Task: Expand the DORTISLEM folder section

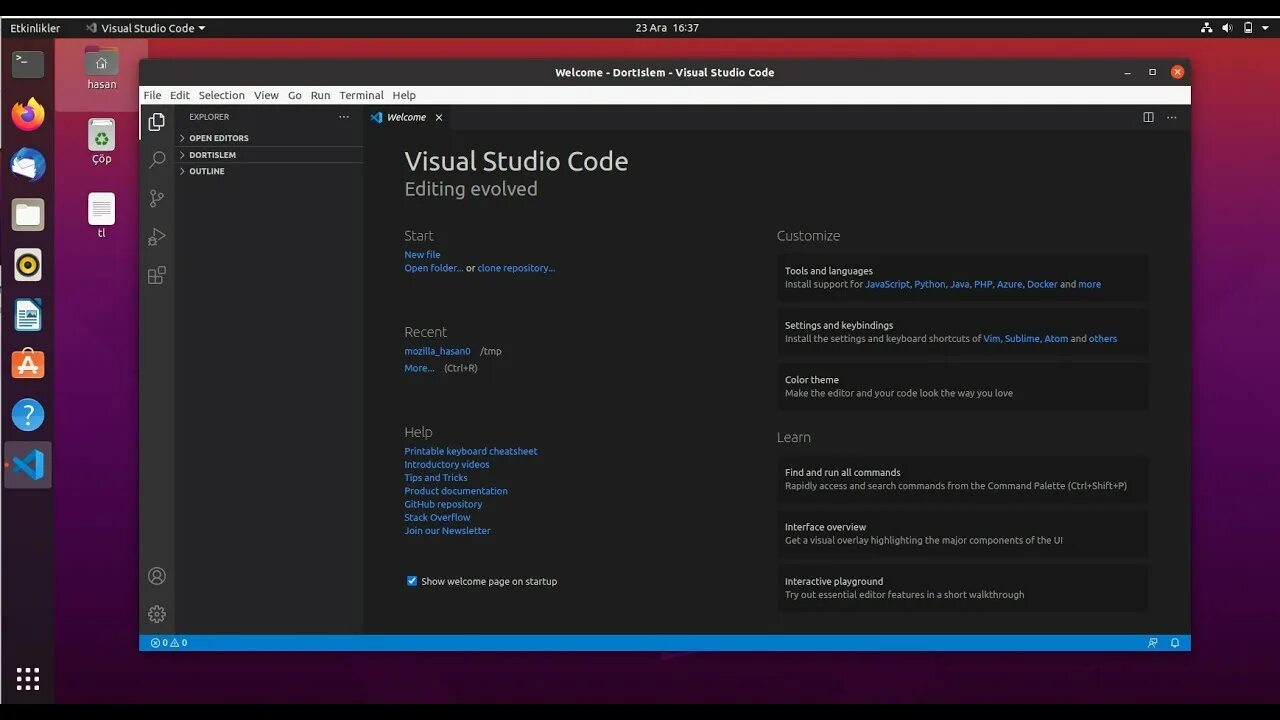Action: pos(270,155)
